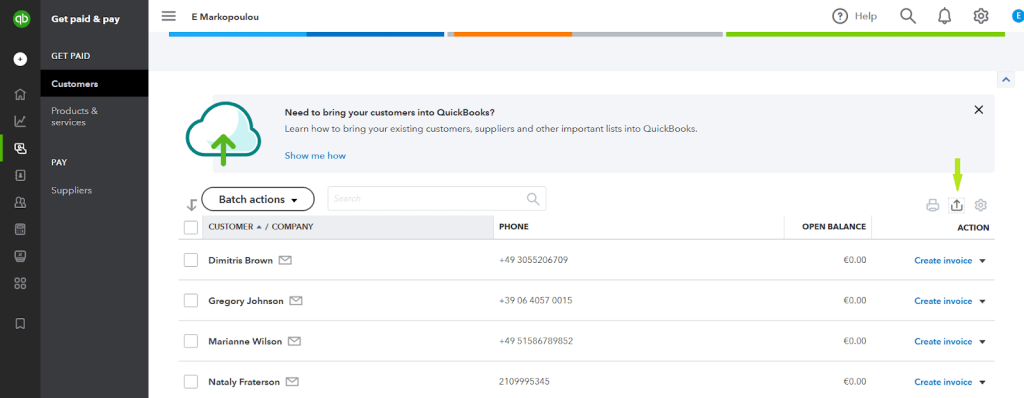
Task: Click email icon next to Dimitris Brown
Action: tap(285, 260)
